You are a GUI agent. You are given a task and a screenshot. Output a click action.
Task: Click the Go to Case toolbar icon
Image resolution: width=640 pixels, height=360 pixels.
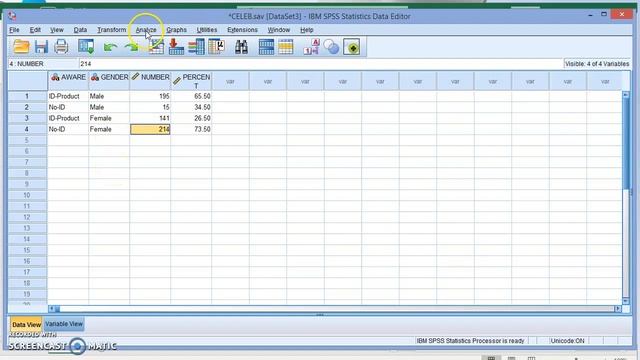(x=156, y=47)
